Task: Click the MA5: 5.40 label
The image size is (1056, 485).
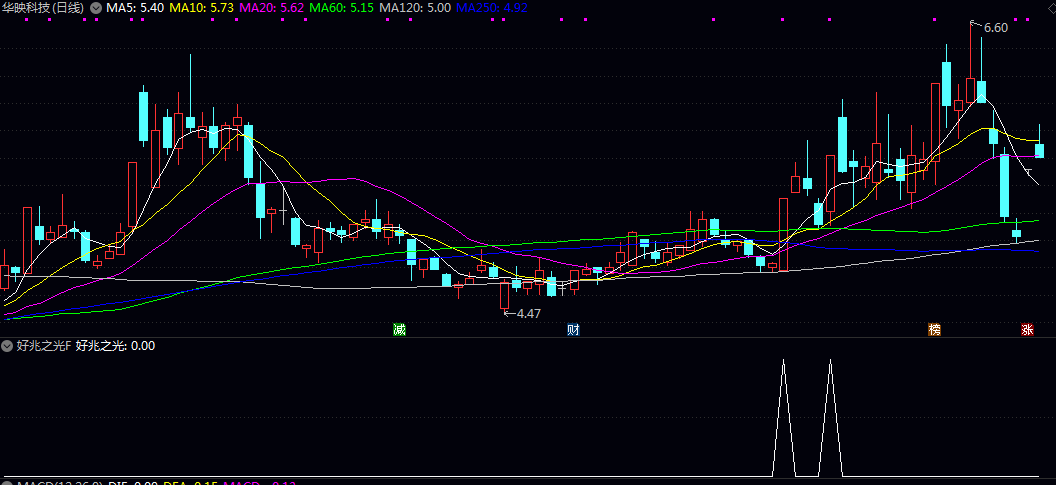Action: [x=135, y=8]
